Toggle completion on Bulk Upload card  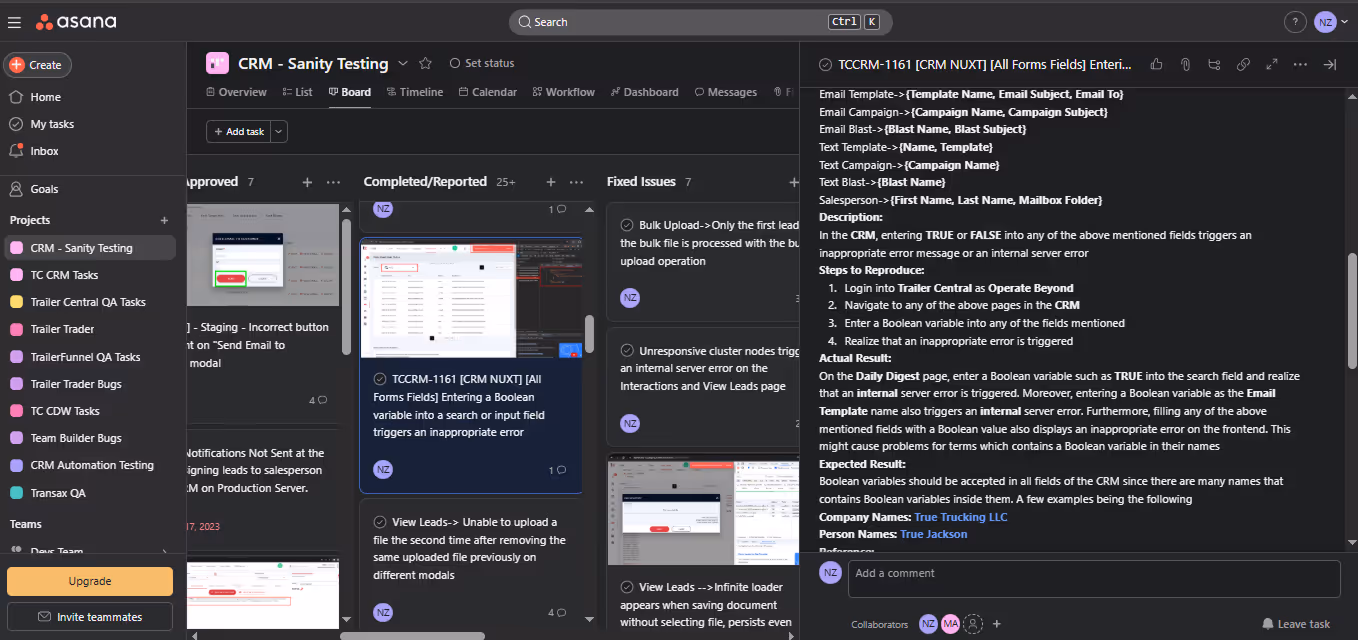point(627,225)
